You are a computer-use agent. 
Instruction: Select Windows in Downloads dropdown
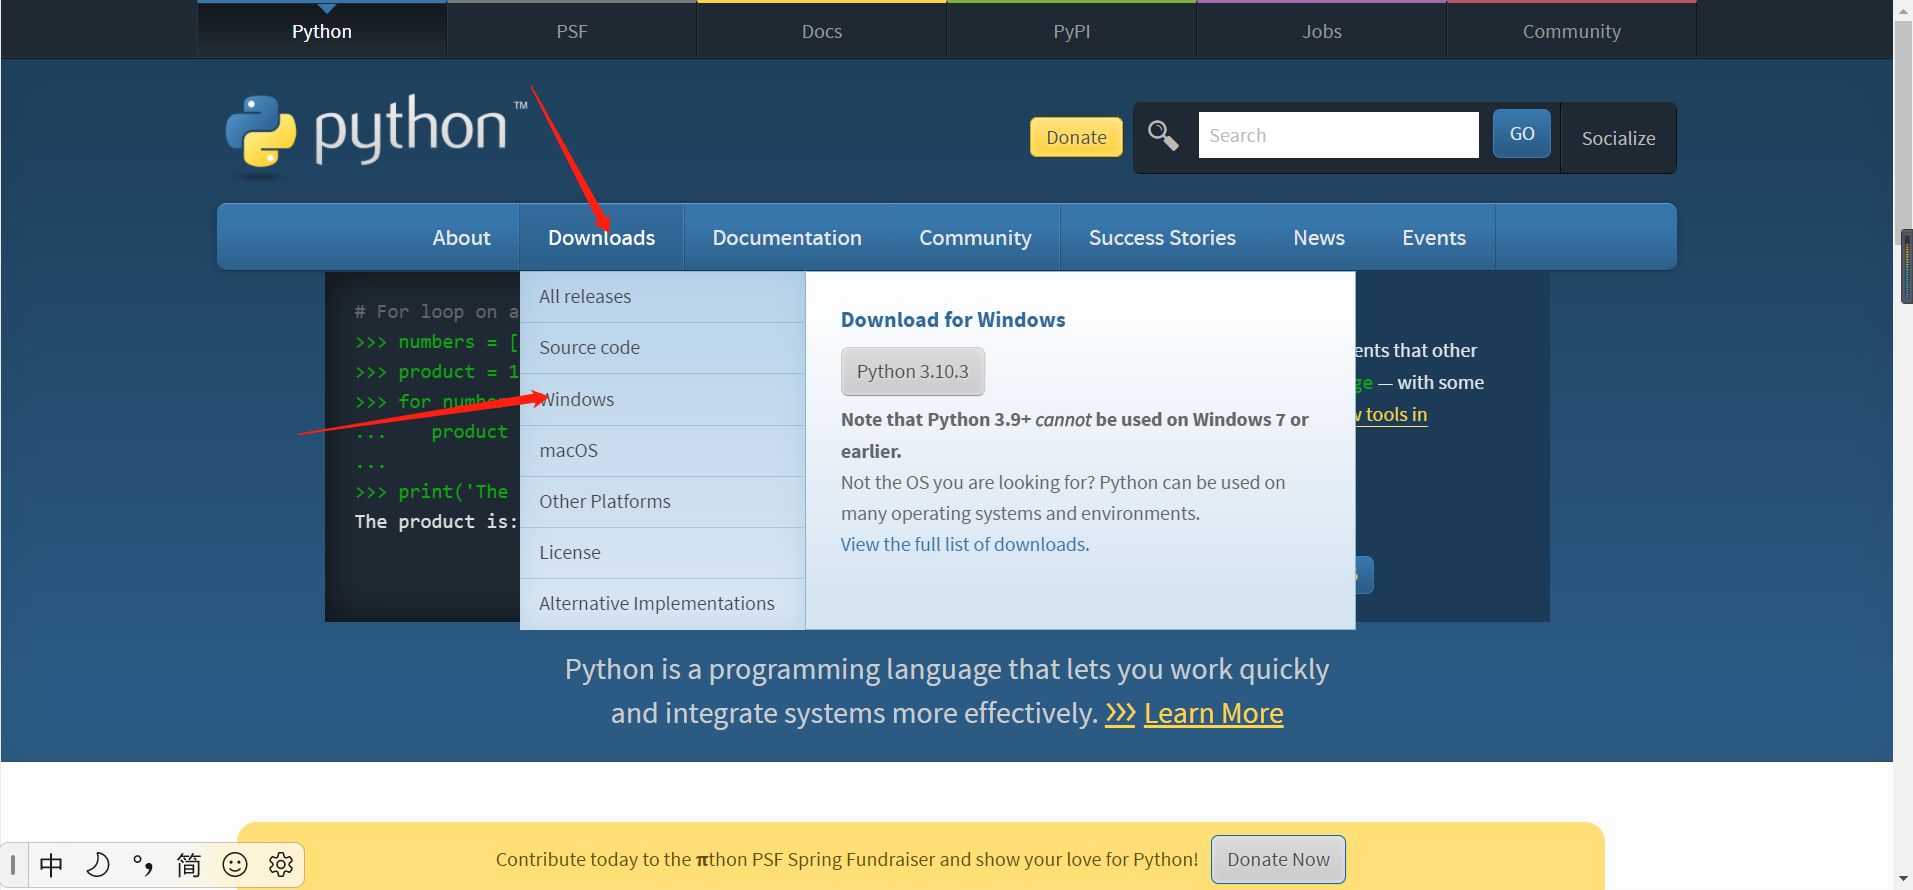(662, 399)
